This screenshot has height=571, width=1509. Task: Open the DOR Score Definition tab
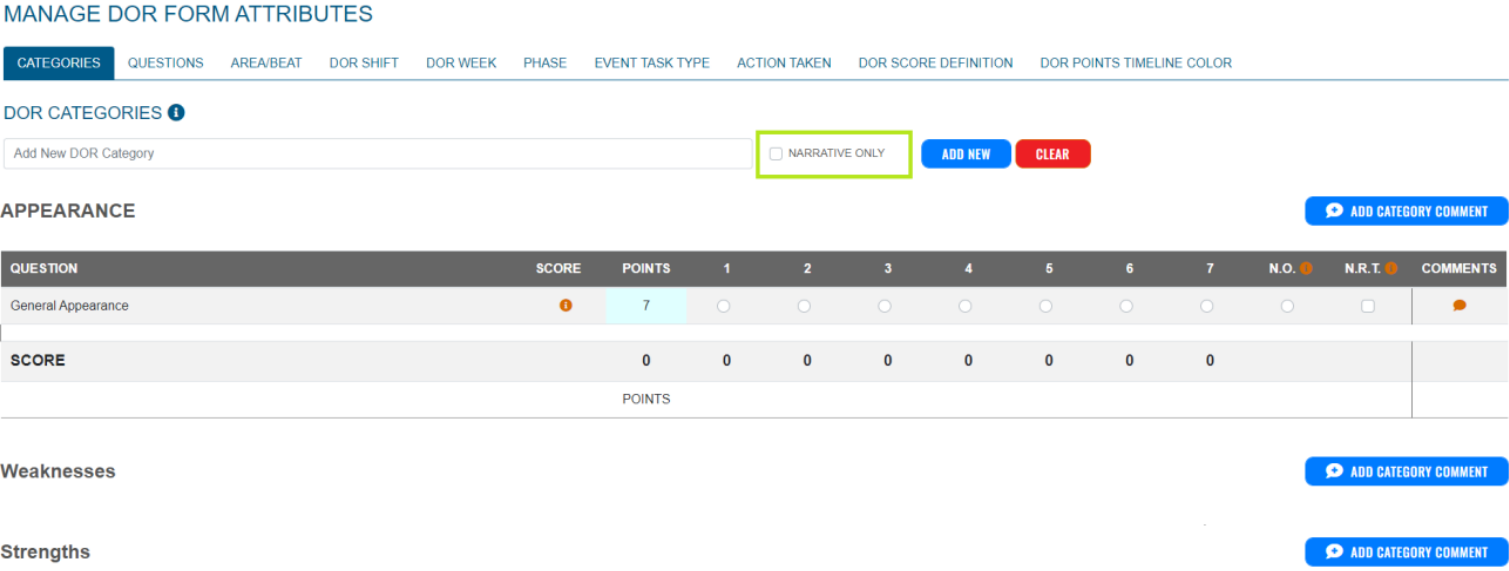tap(935, 63)
